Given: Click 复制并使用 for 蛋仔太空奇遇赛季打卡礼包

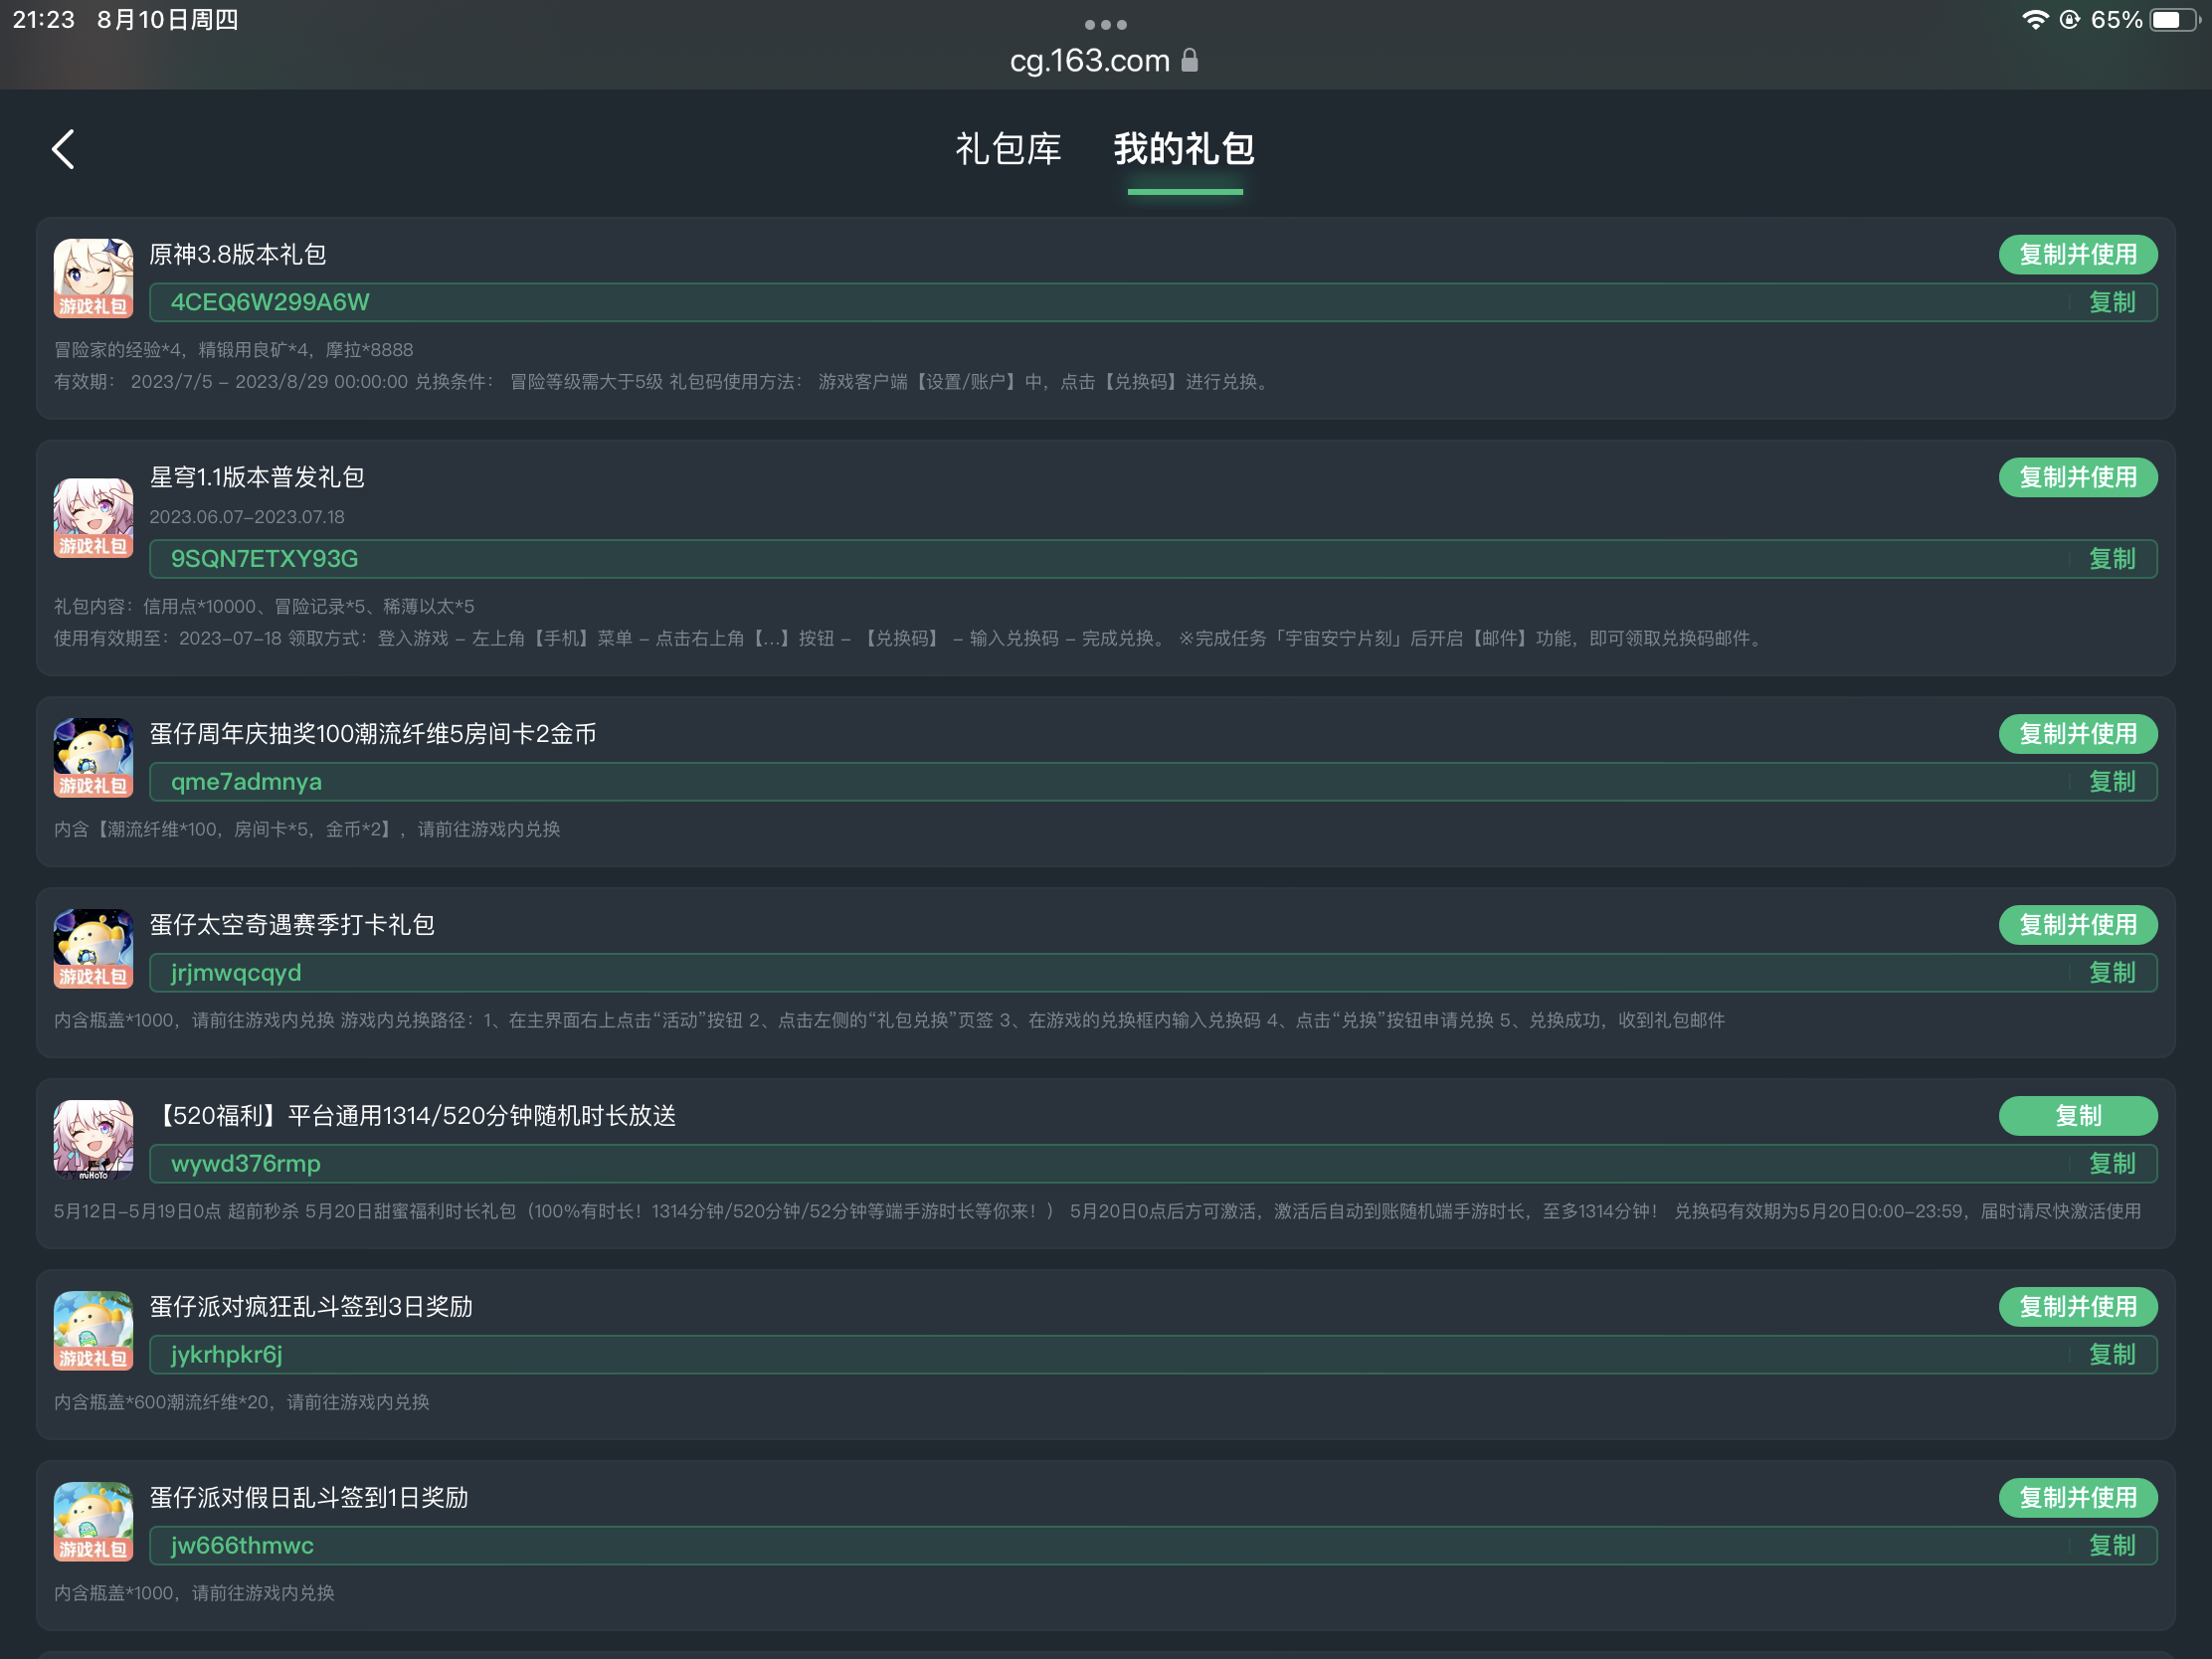Looking at the screenshot, I should 2077,925.
